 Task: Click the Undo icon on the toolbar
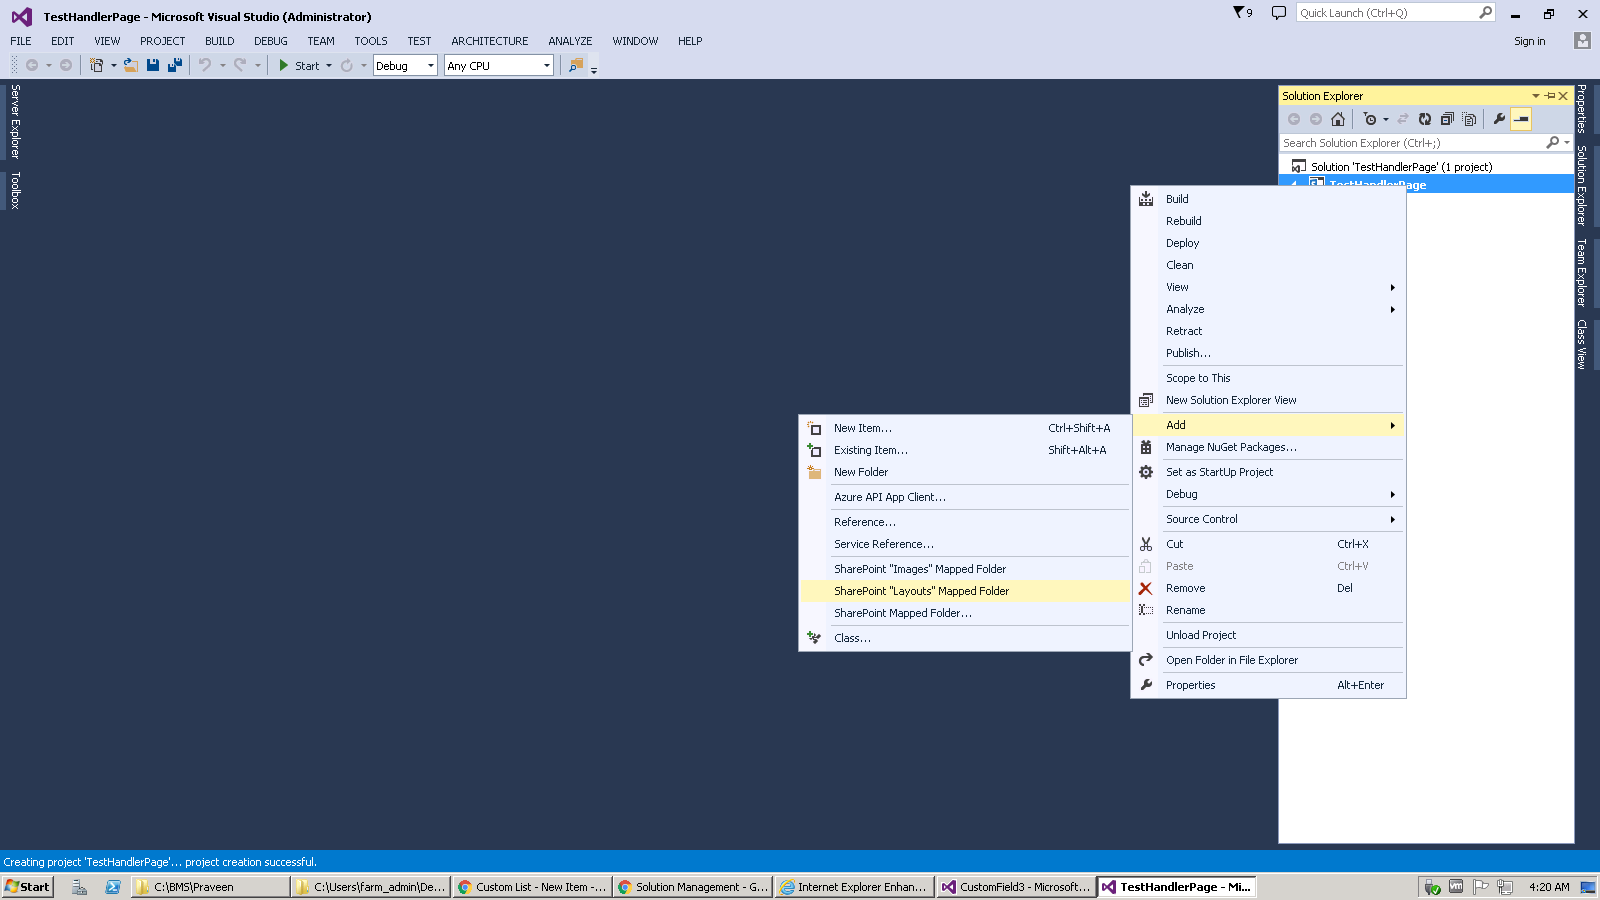(x=206, y=65)
